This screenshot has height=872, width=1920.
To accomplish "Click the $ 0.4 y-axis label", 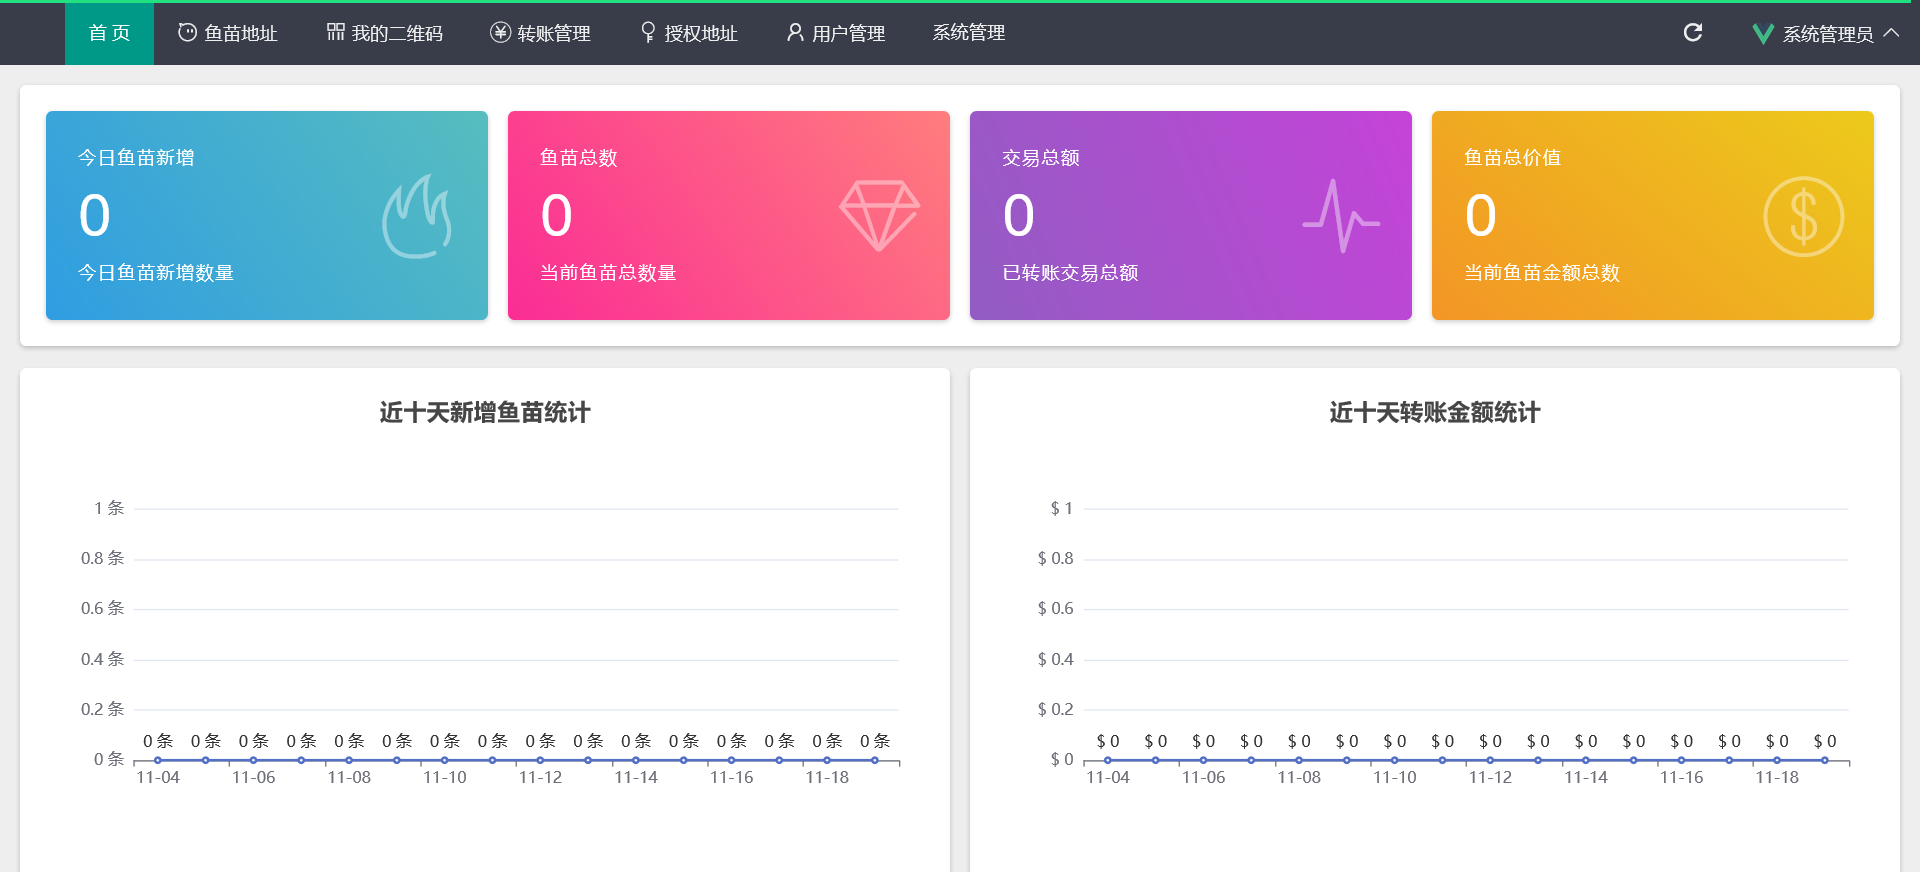I will (1055, 659).
